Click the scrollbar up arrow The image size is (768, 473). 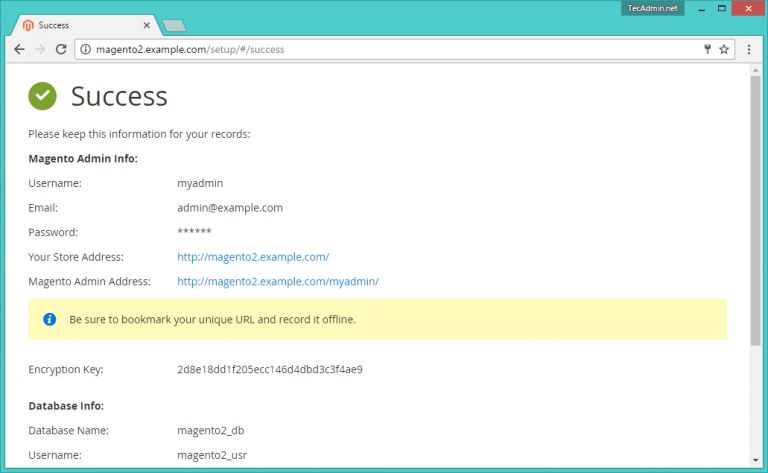756,68
